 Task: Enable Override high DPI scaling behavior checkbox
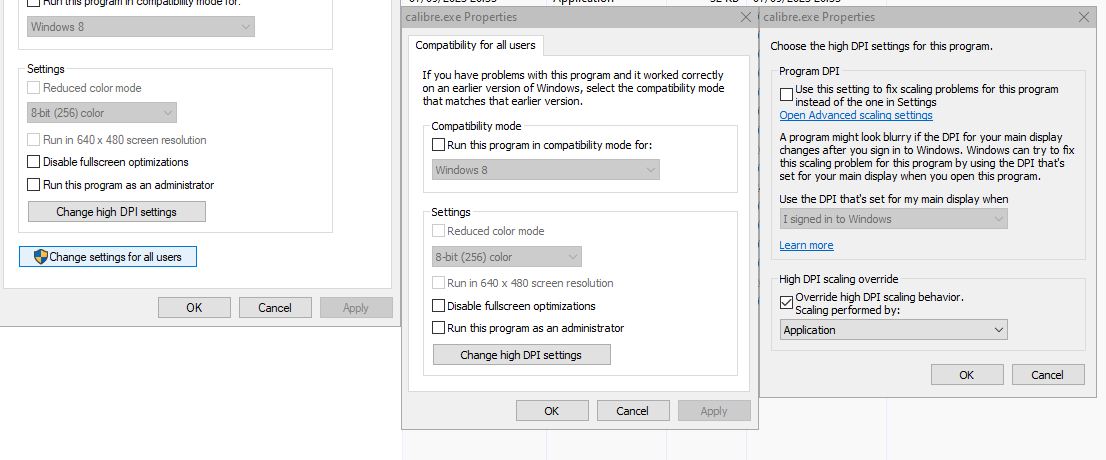pyautogui.click(x=787, y=303)
